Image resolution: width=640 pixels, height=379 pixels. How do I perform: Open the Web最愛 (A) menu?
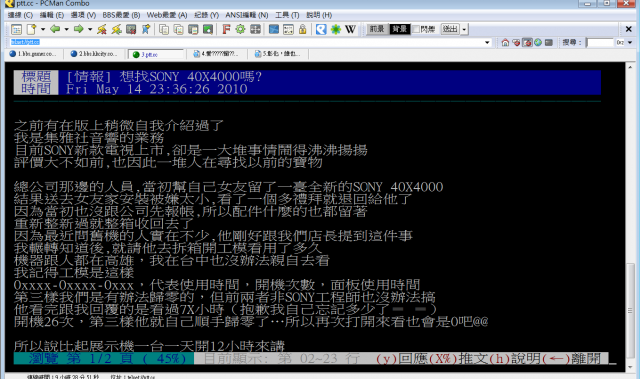(167, 15)
